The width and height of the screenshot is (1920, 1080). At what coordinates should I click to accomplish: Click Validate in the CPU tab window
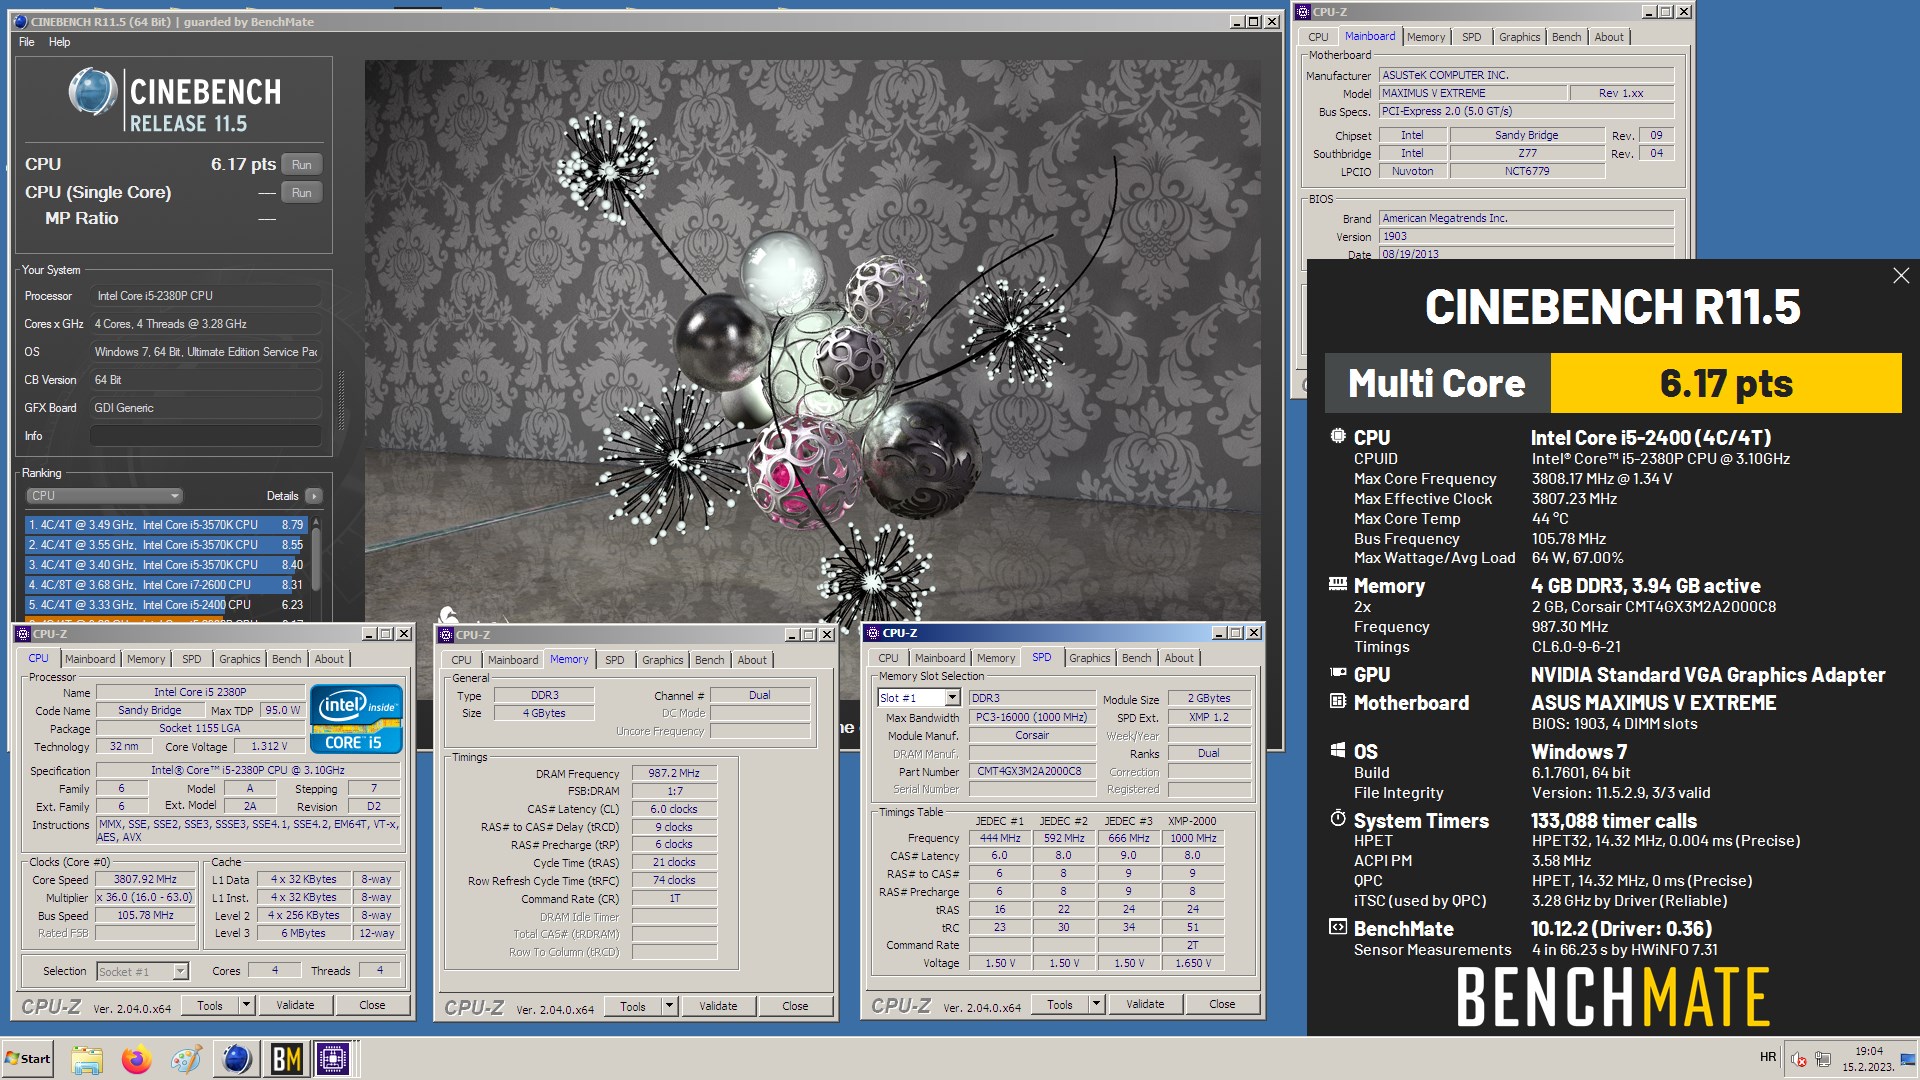click(295, 1005)
